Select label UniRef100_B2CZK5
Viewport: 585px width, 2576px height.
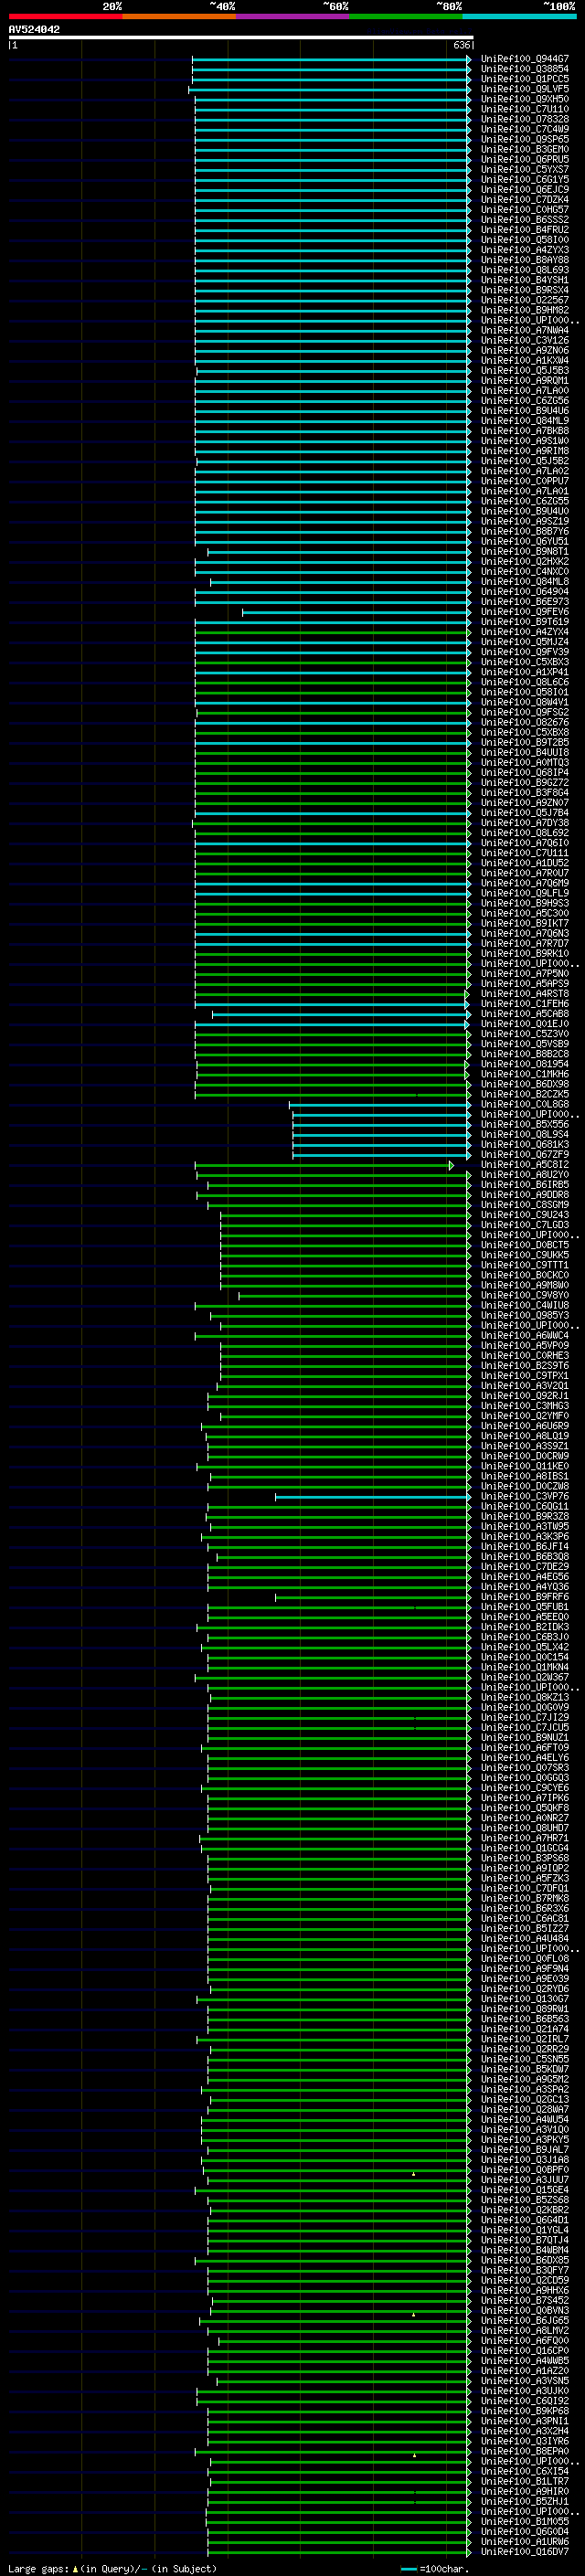pos(525,1094)
